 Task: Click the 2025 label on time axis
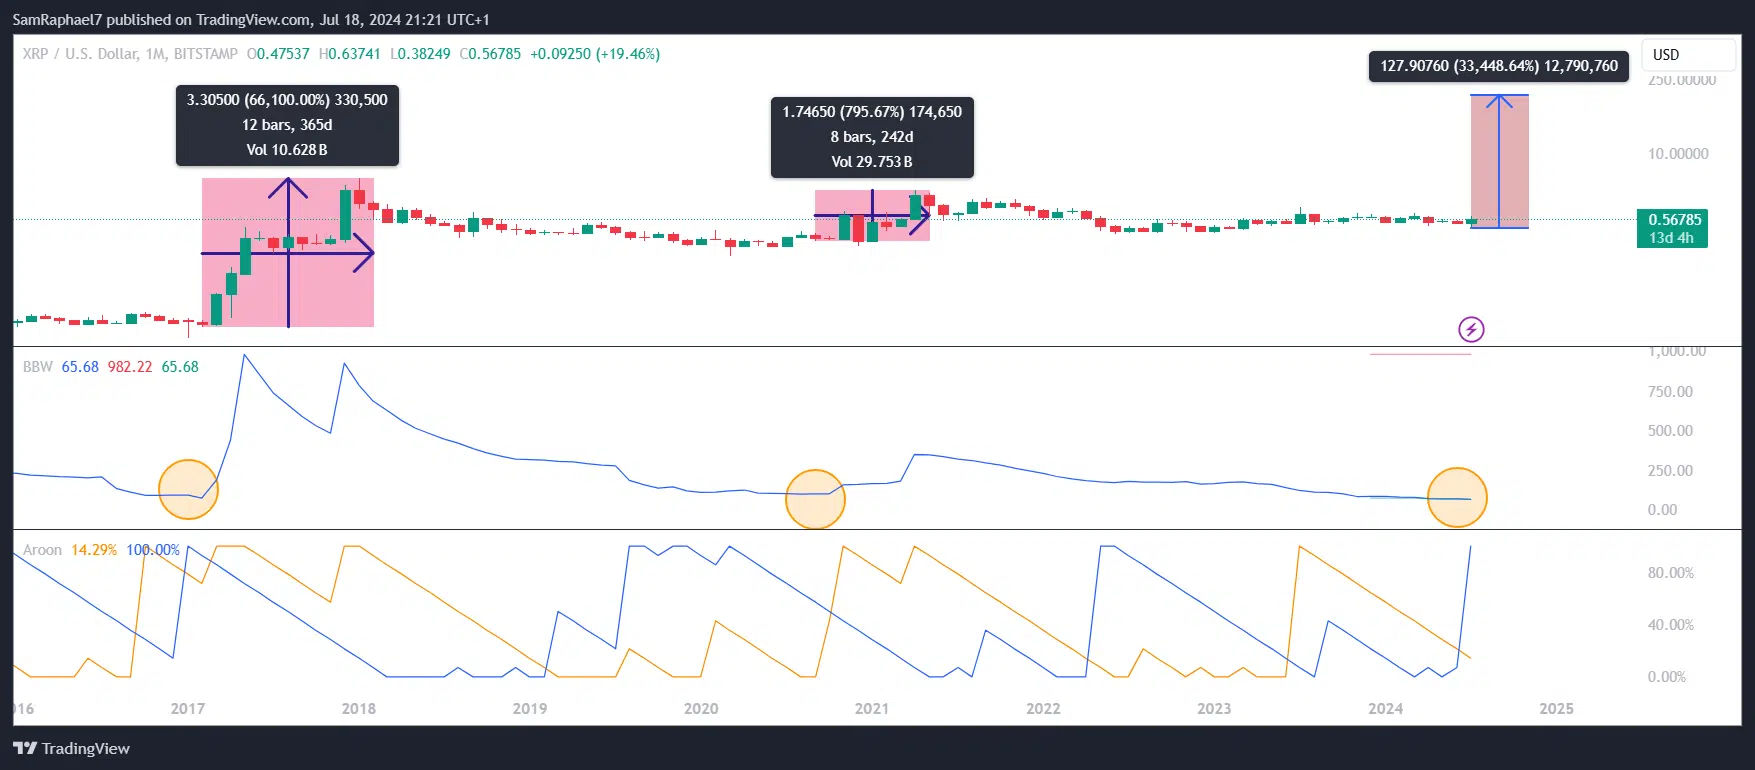[x=1556, y=708]
